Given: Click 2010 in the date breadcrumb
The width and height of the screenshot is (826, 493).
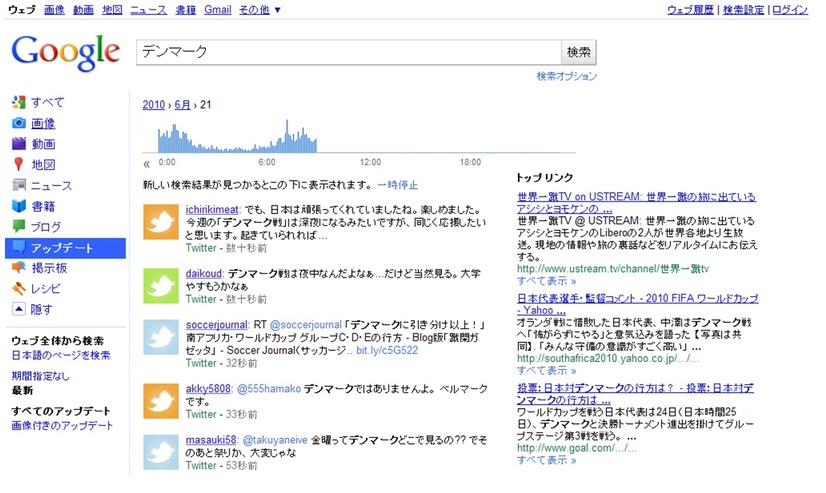Looking at the screenshot, I should pos(154,104).
